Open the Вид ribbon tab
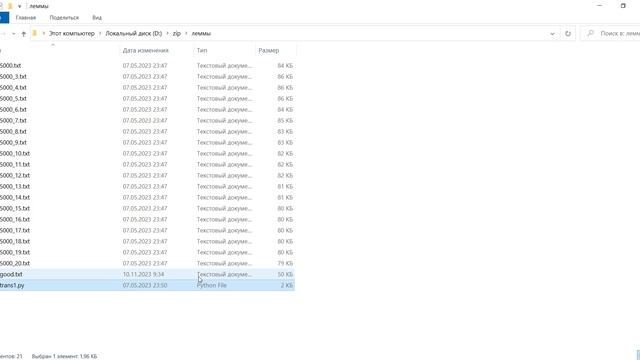Image resolution: width=640 pixels, height=360 pixels. coord(97,18)
